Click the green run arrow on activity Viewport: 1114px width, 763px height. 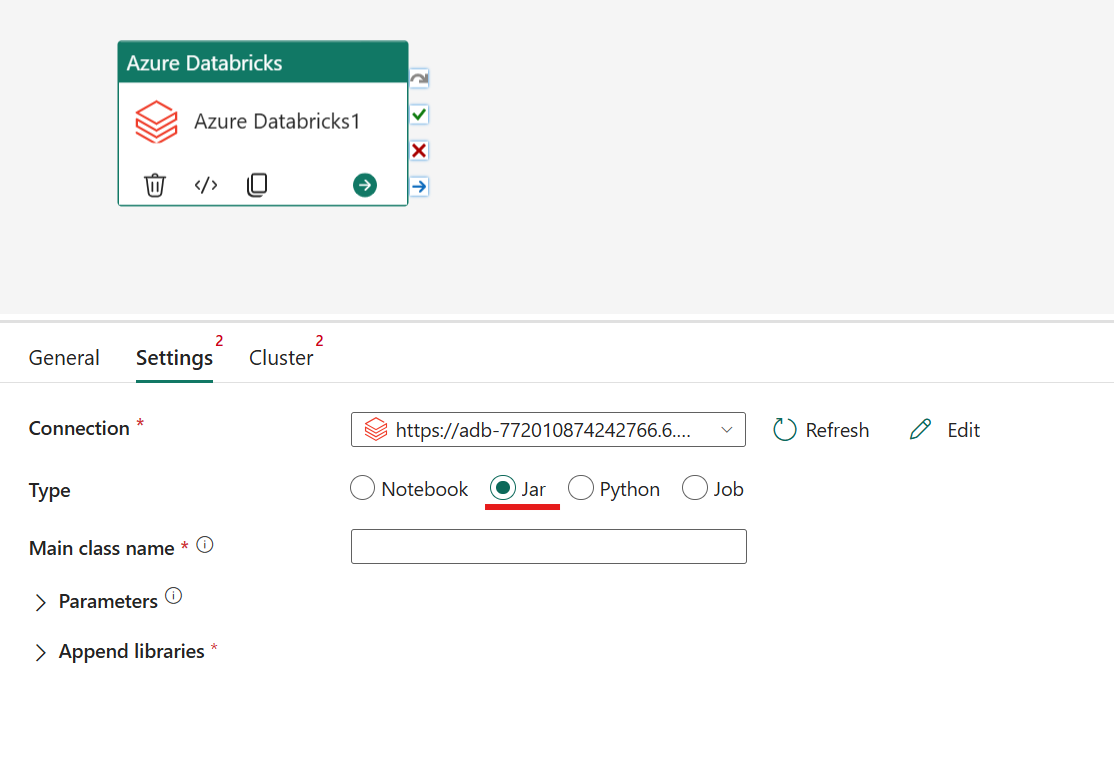coord(365,185)
